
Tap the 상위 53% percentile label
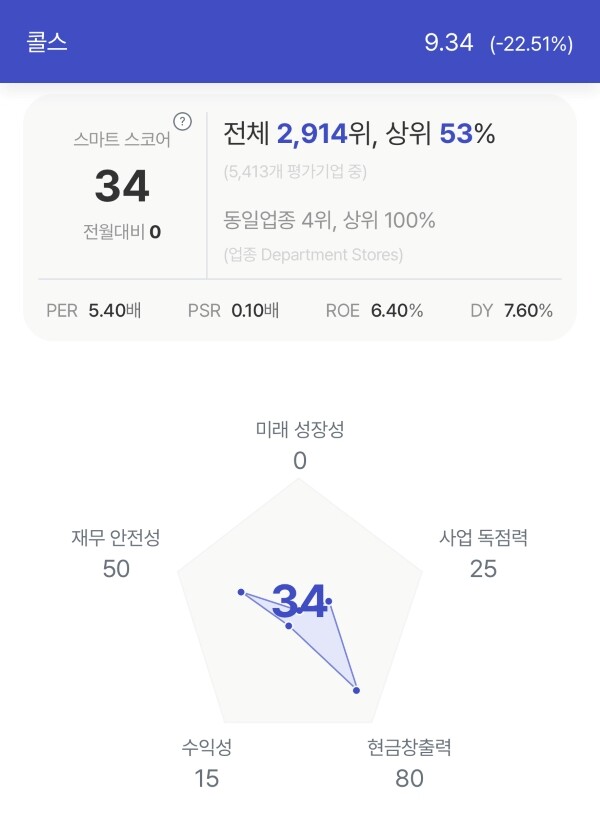(440, 133)
